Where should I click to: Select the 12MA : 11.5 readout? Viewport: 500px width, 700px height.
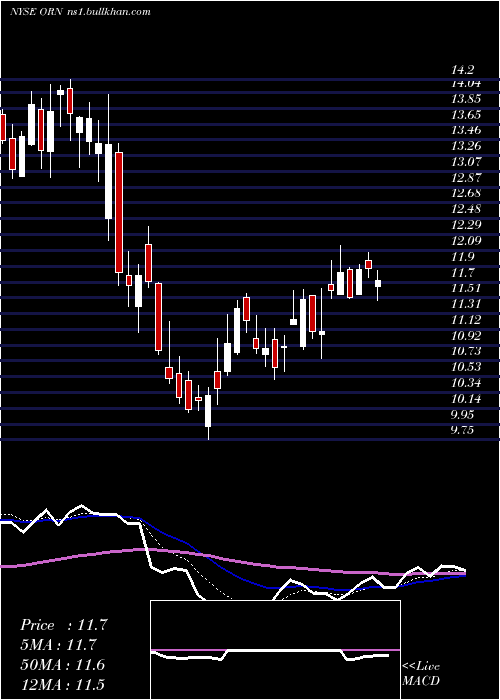[62, 684]
